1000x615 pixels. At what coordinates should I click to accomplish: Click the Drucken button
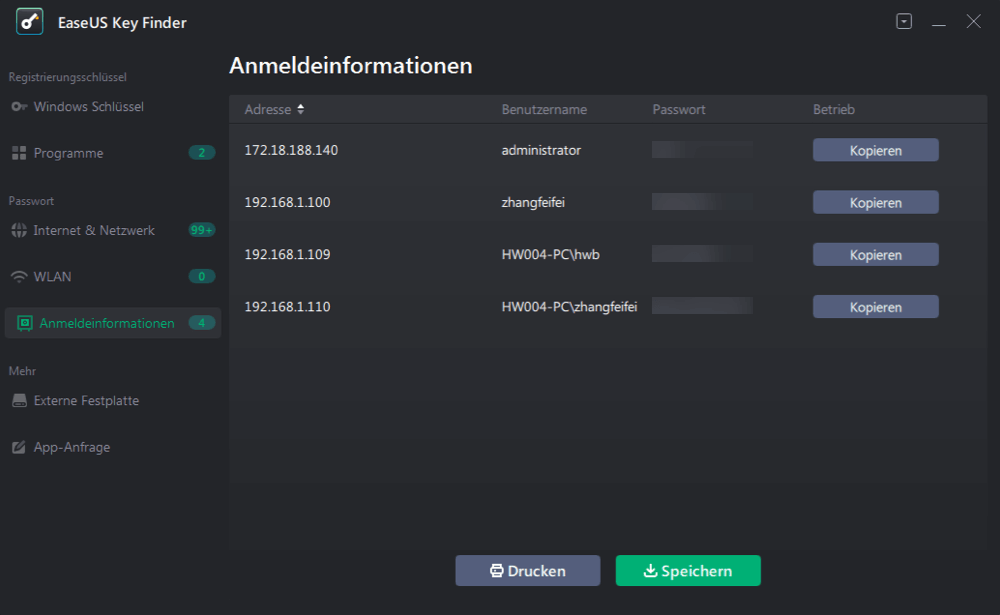[527, 570]
